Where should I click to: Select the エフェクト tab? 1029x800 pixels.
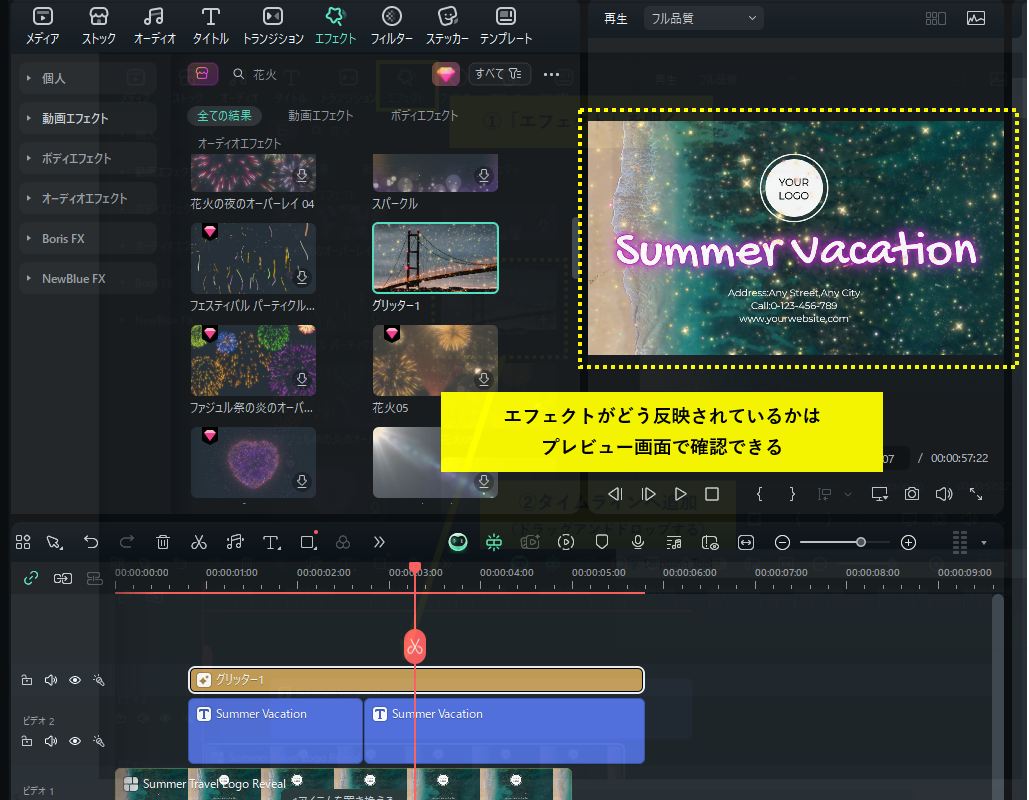tap(335, 26)
